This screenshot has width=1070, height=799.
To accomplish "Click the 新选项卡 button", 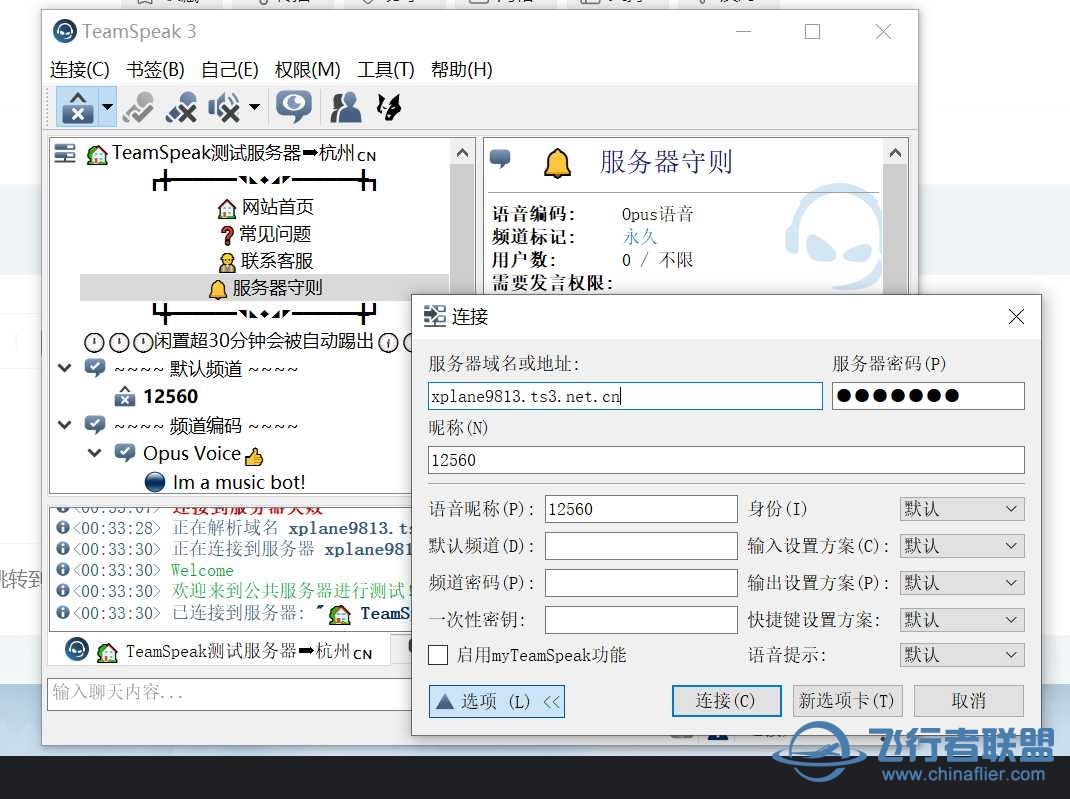I will coord(847,701).
